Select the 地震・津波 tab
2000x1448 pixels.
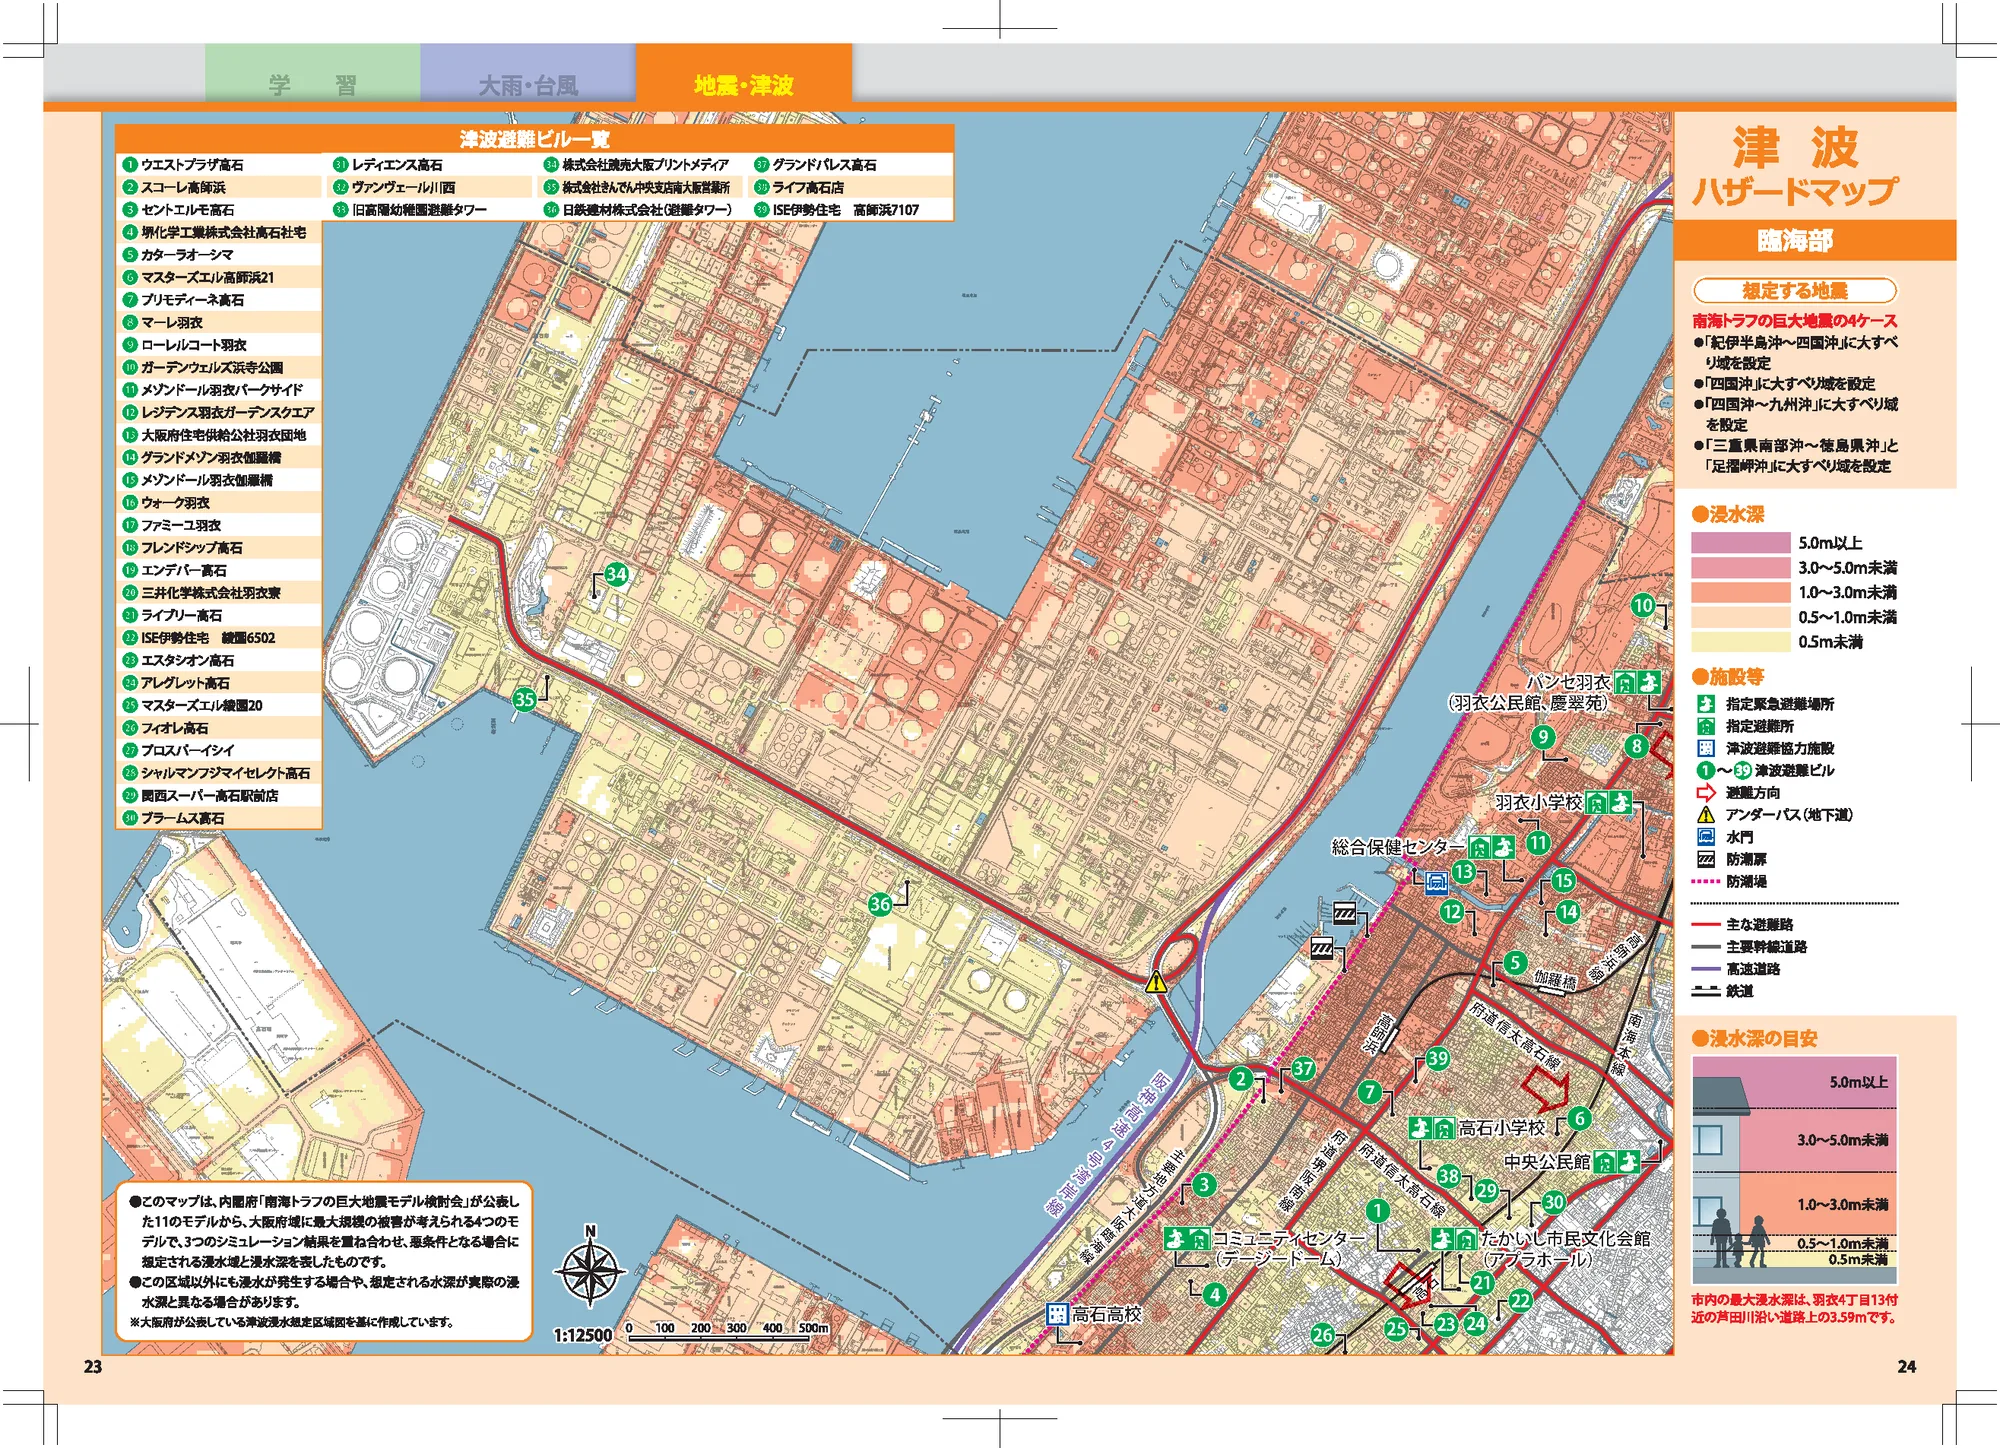pyautogui.click(x=744, y=73)
